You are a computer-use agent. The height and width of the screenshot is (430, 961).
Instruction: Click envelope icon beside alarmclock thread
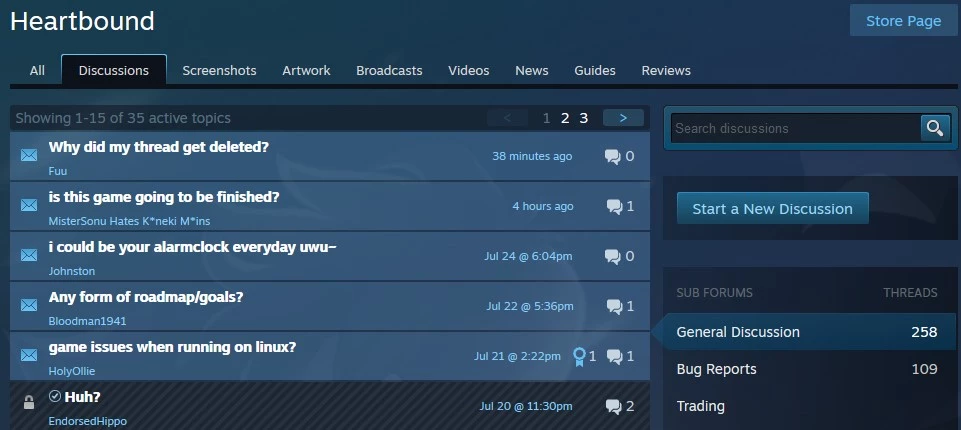tap(29, 255)
